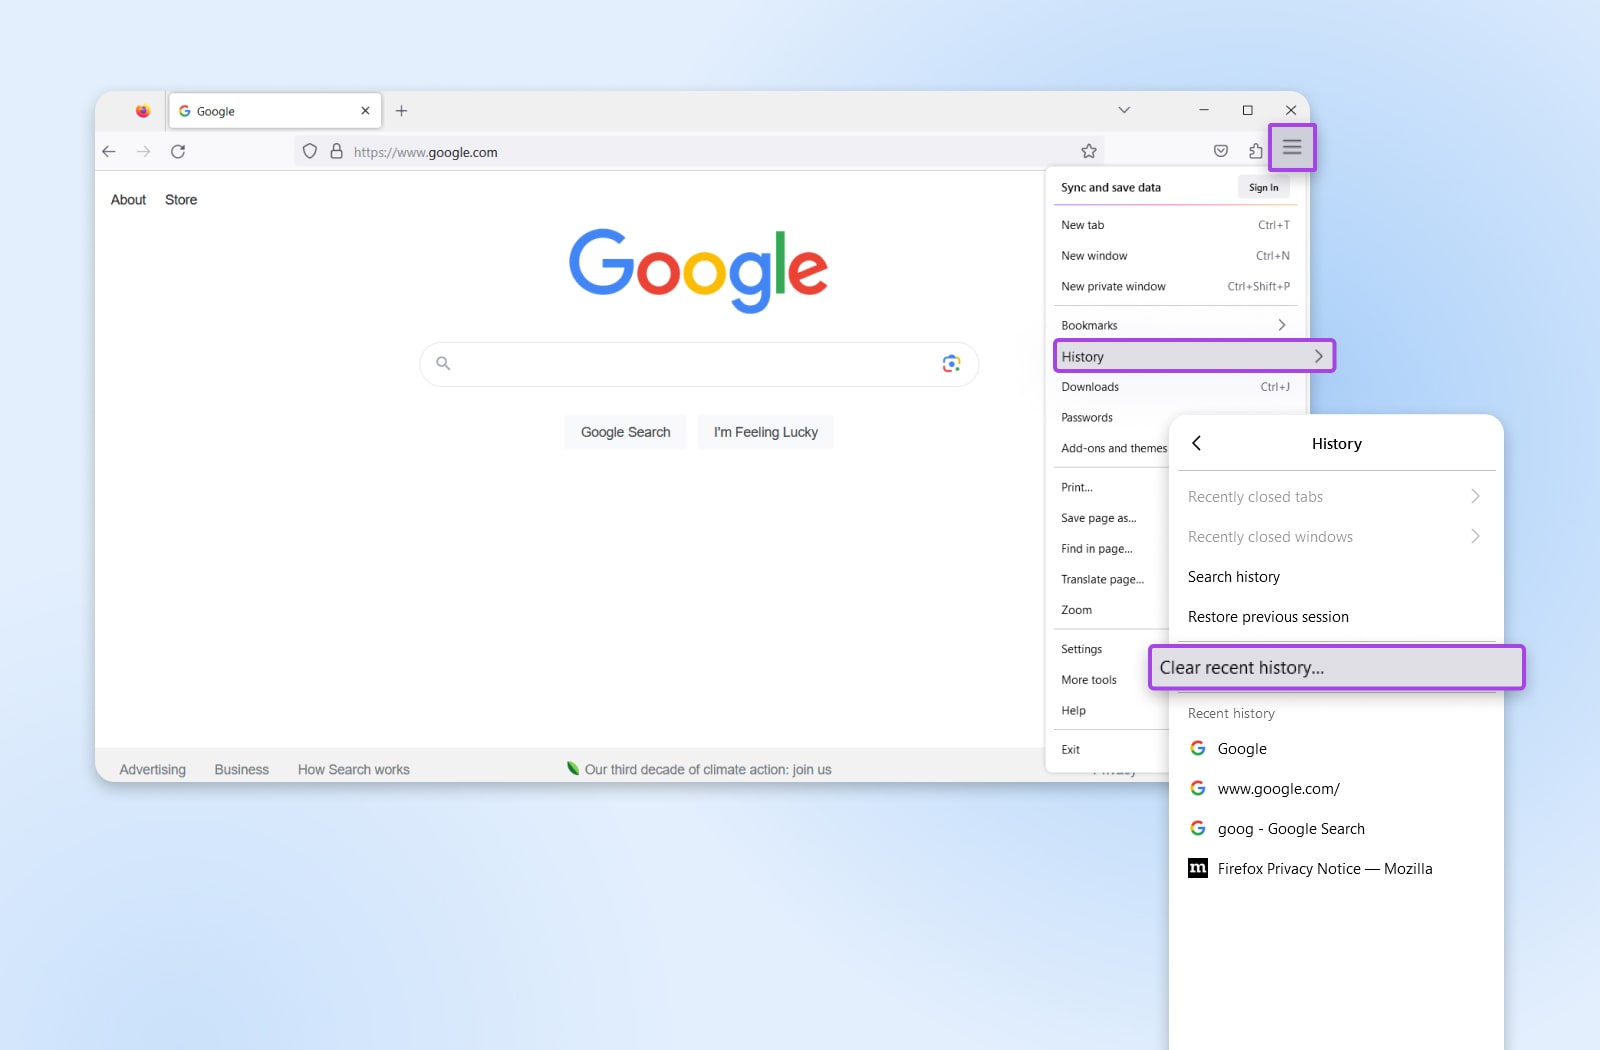This screenshot has width=1600, height=1050.
Task: Choose Restore previous session
Action: (1268, 617)
